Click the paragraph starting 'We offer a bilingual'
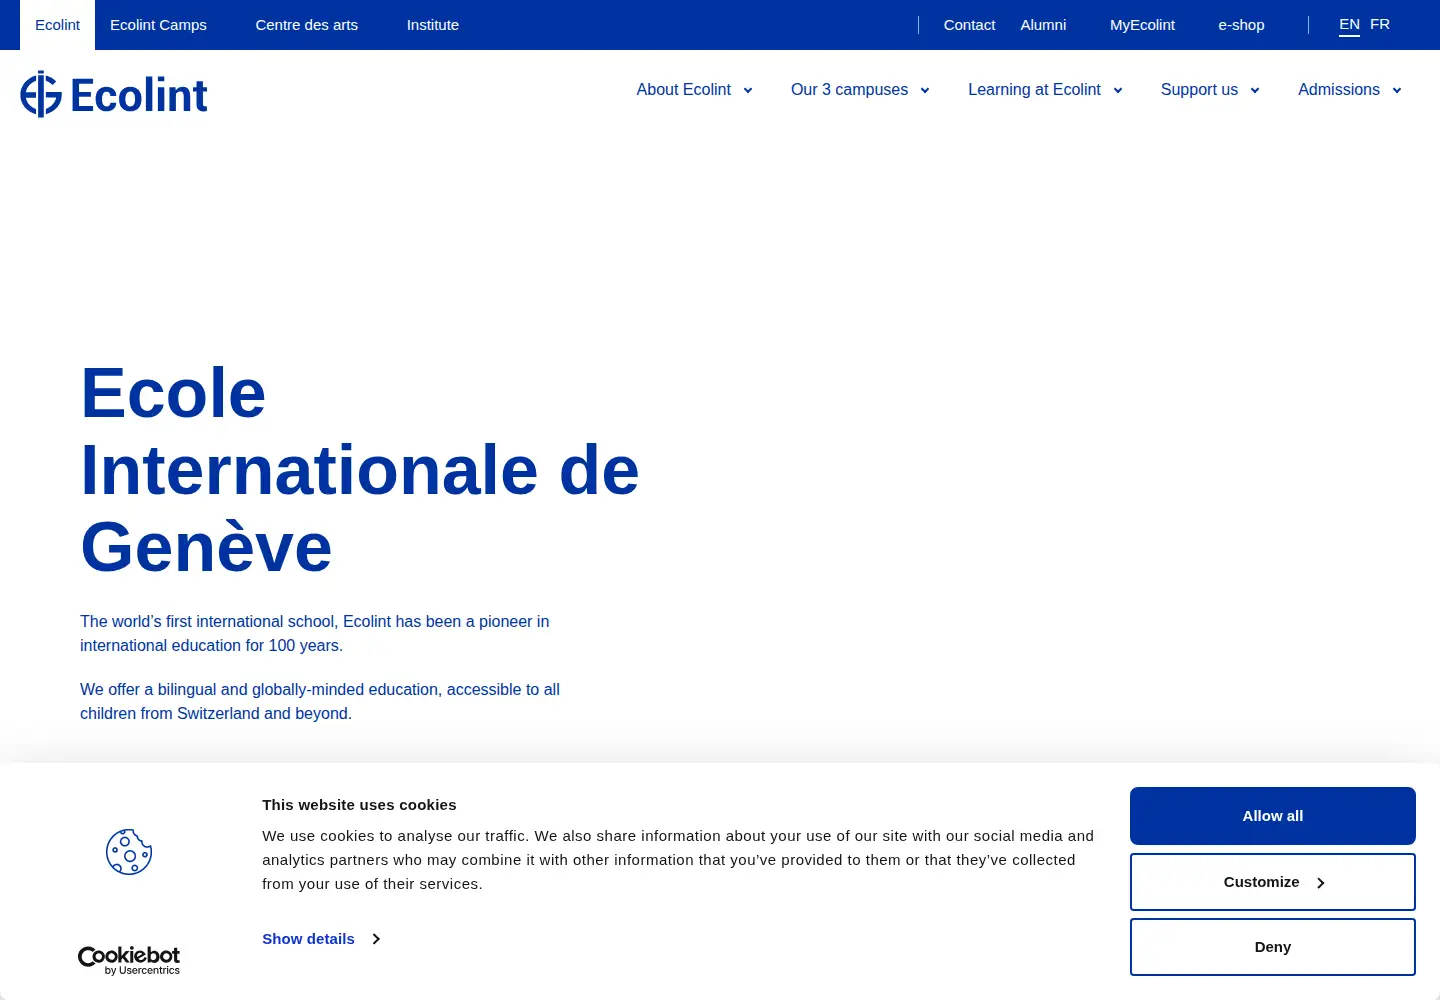Viewport: 1440px width, 1000px height. (320, 701)
